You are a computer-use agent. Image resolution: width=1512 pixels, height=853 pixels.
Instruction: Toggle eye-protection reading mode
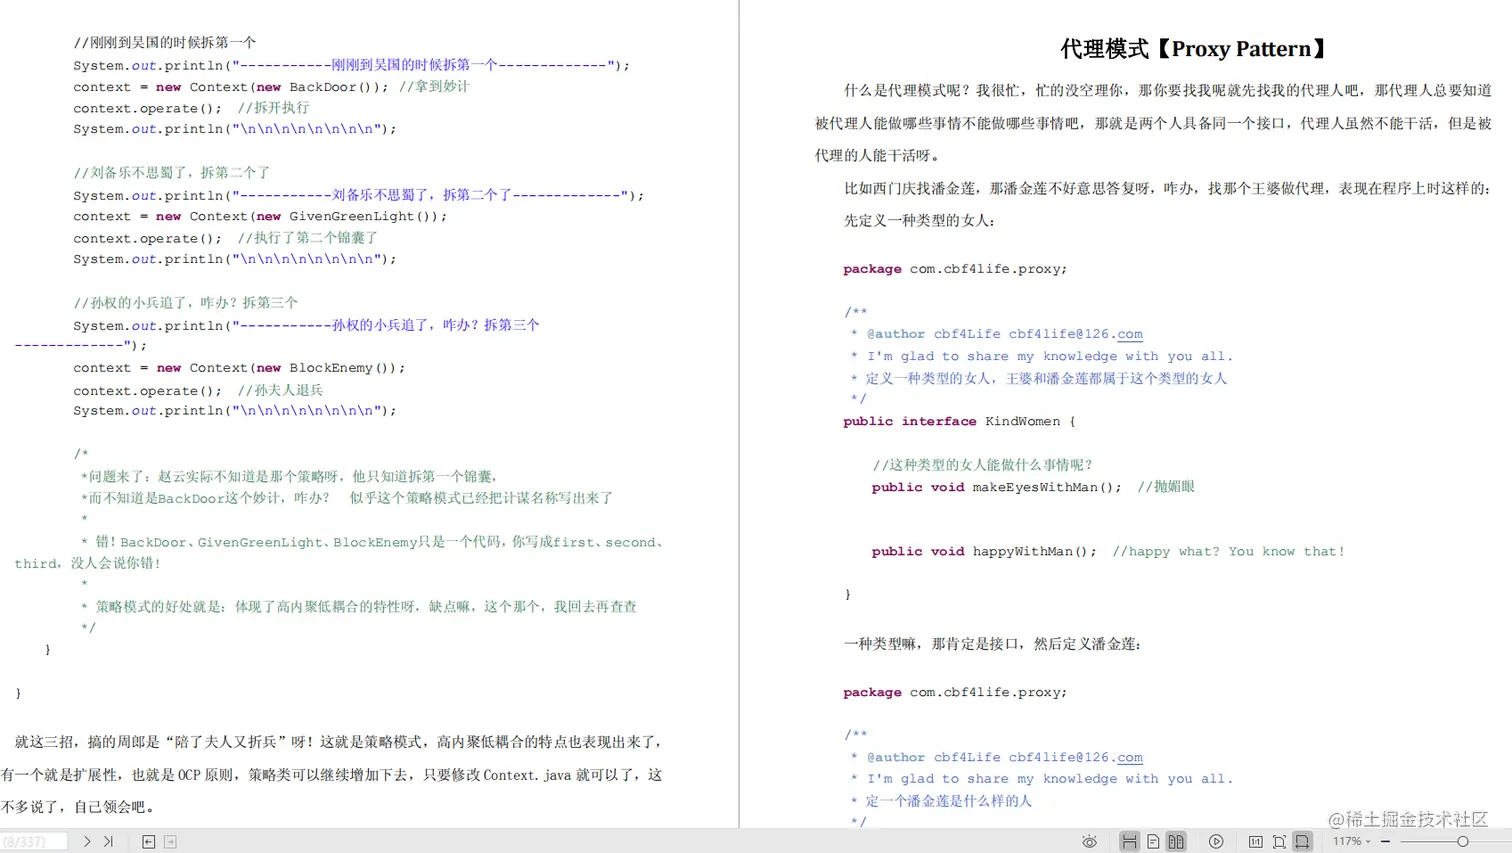click(x=1089, y=841)
